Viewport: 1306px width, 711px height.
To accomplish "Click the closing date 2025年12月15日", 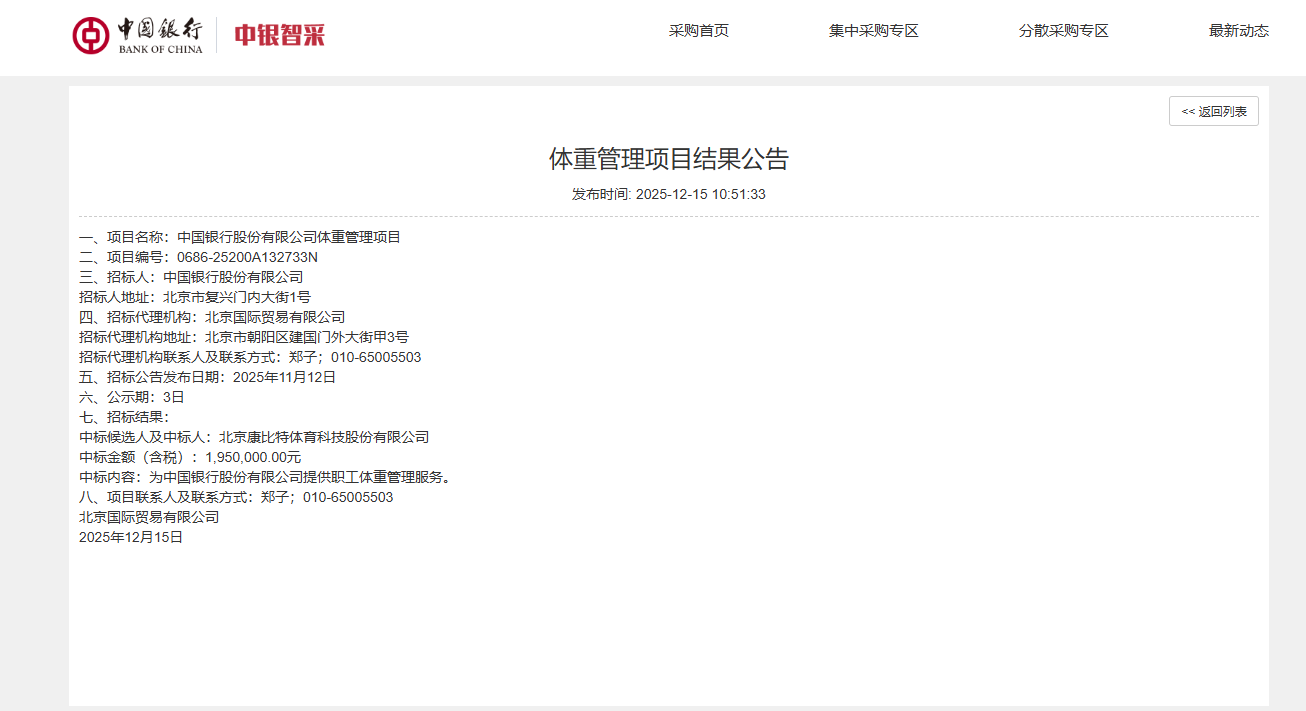I will click(131, 537).
